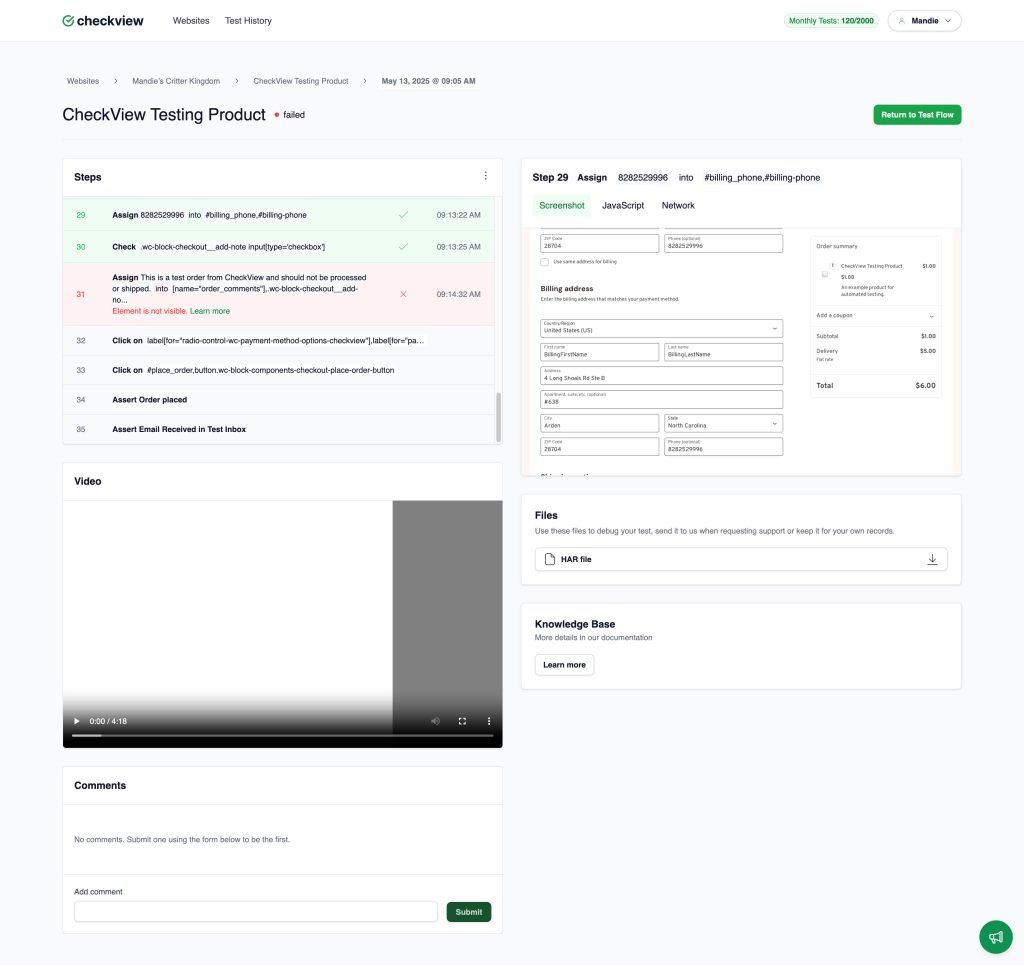1024x965 pixels.
Task: Enter video fullscreen mode
Action: [462, 721]
